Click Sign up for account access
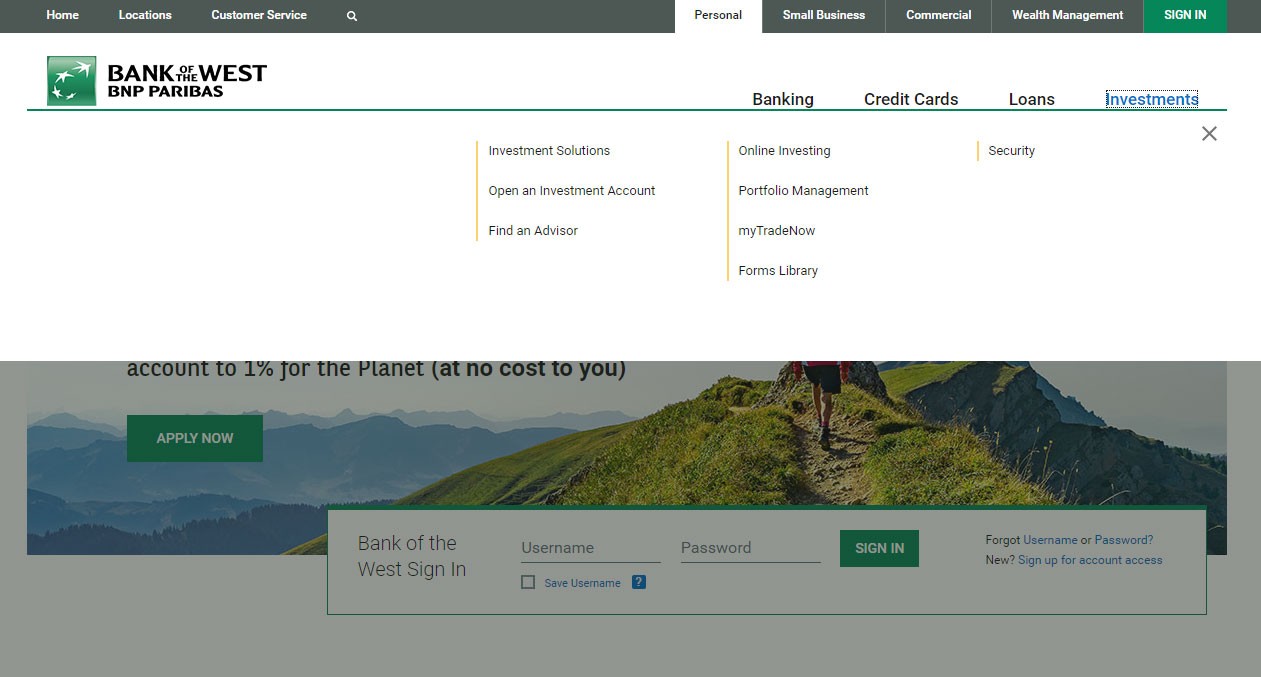The width and height of the screenshot is (1261, 677). [1090, 560]
